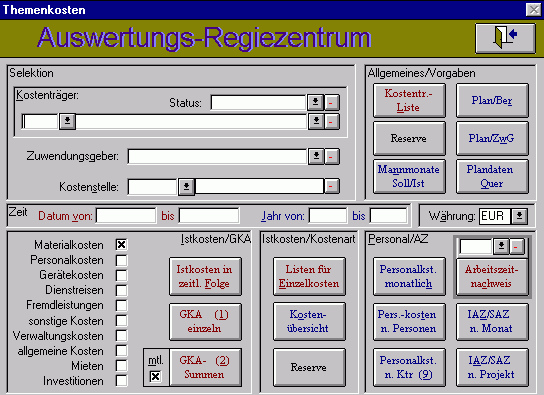Toggle Materialkosten checkbox
Image resolution: width=544 pixels, height=395 pixels.
pyautogui.click(x=121, y=245)
